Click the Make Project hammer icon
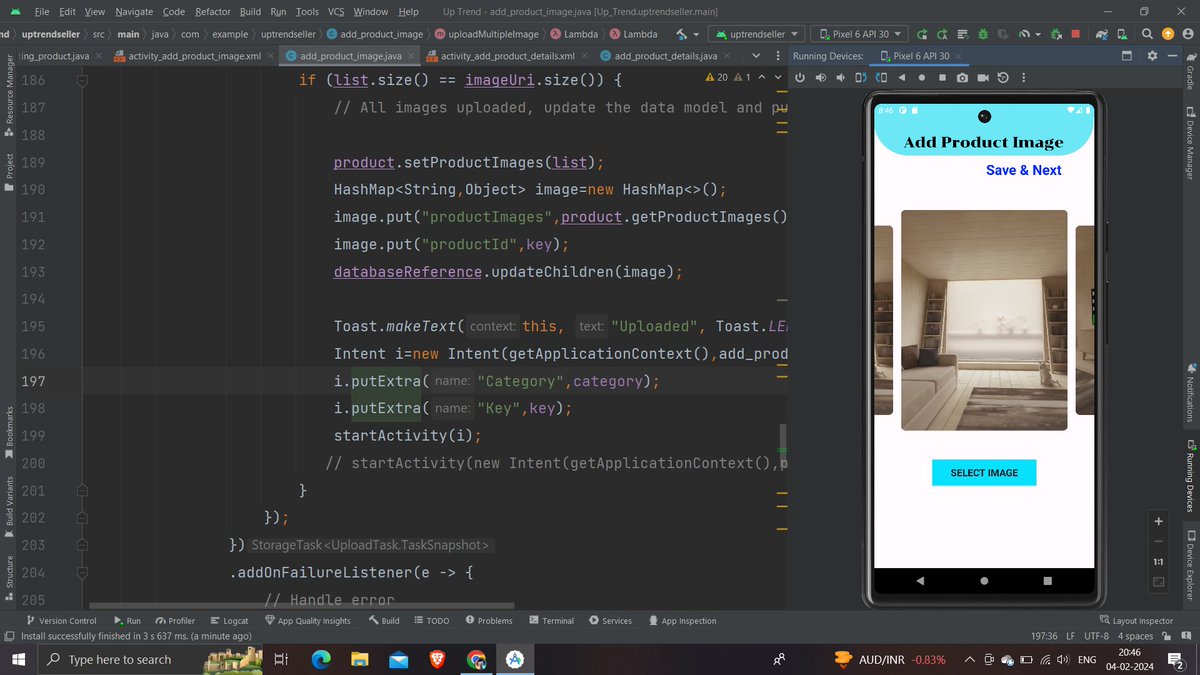Viewport: 1200px width, 675px height. pos(683,34)
